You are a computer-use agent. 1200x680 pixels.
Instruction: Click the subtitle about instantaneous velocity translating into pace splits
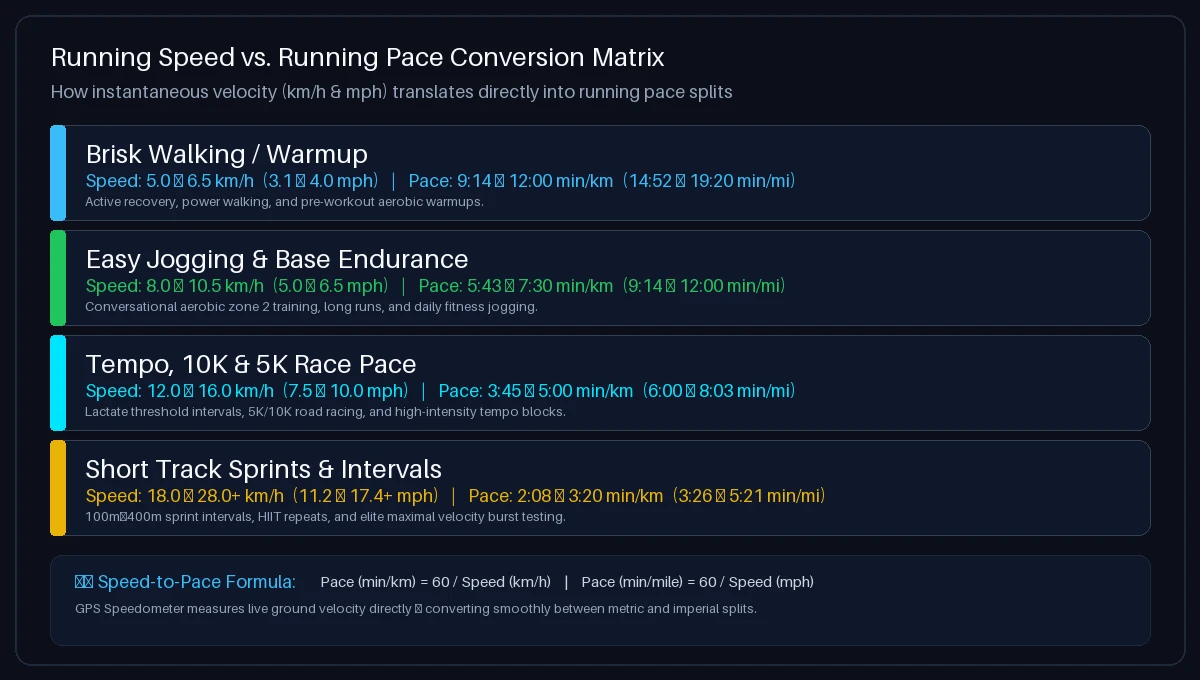point(391,92)
